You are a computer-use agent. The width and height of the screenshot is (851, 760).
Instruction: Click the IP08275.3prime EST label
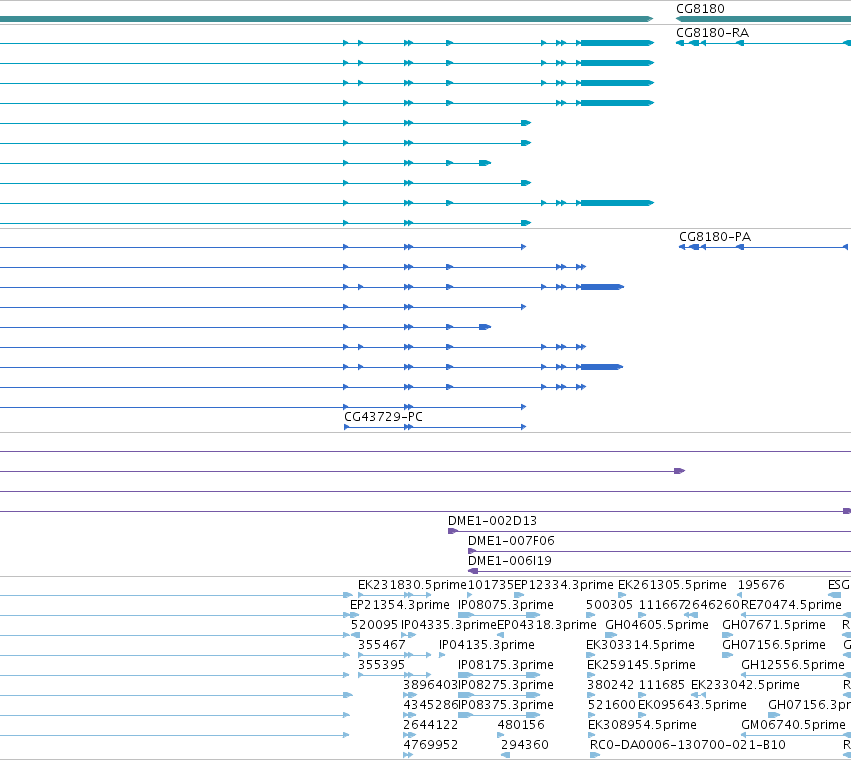click(505, 685)
